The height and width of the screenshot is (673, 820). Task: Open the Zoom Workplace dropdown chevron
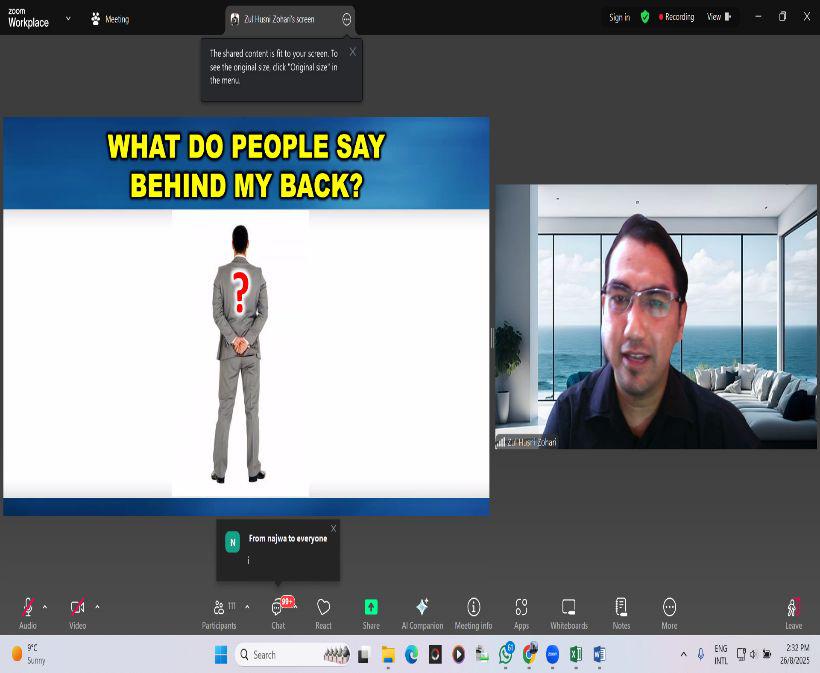pos(68,18)
